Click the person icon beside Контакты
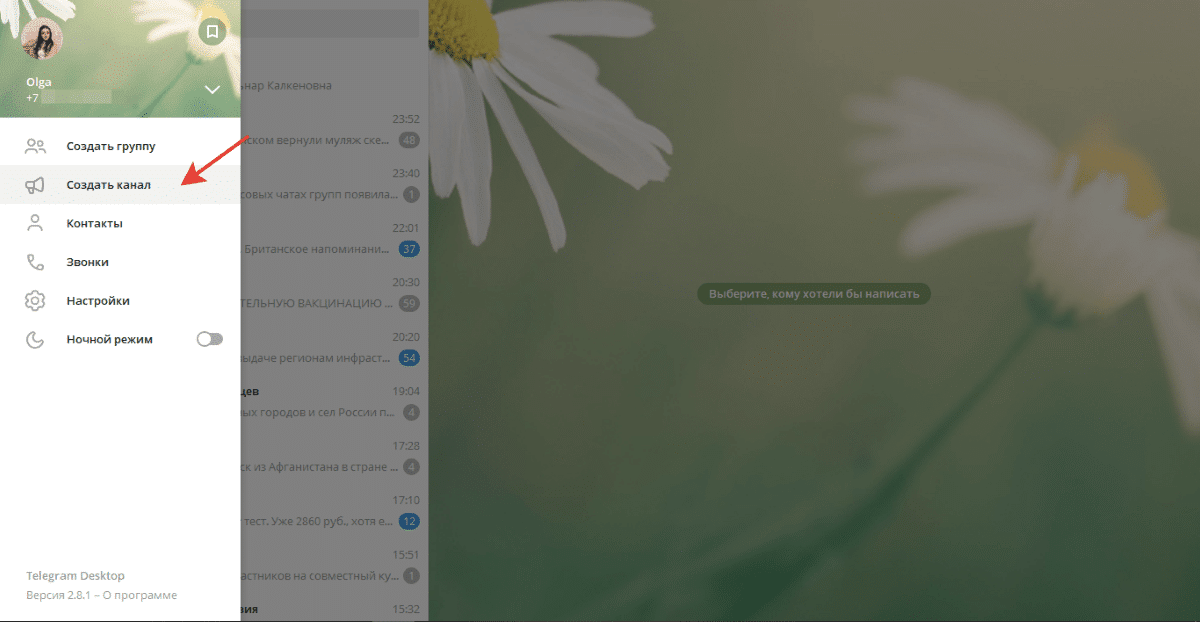The width and height of the screenshot is (1200, 622). (x=35, y=223)
